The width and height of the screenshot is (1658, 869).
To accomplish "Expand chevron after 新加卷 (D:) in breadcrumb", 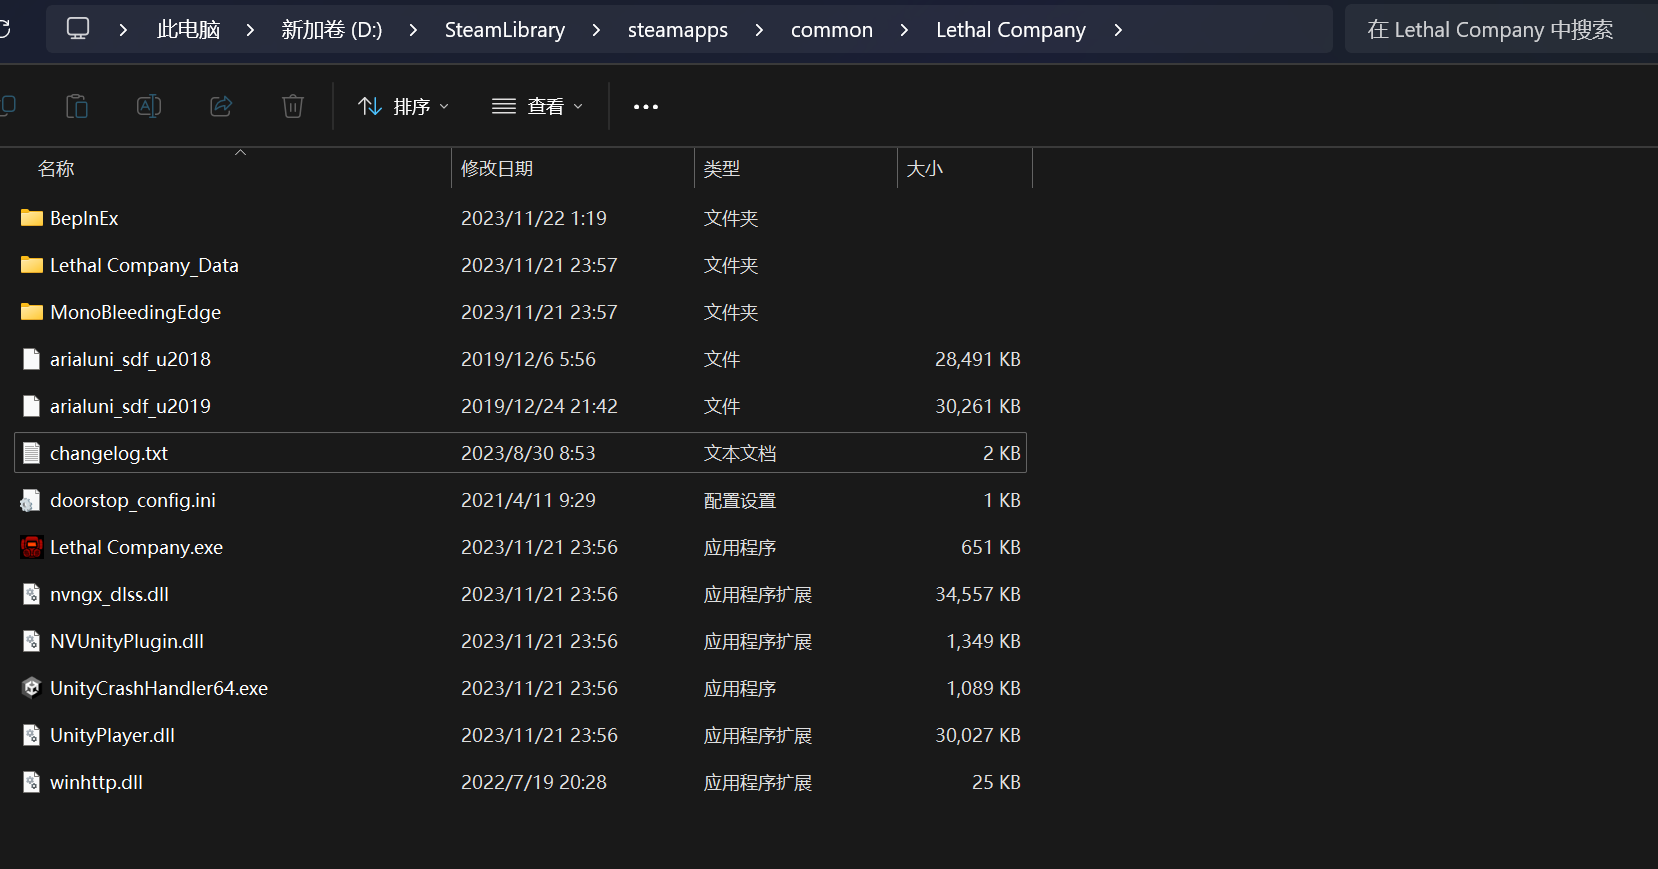I will tap(413, 30).
